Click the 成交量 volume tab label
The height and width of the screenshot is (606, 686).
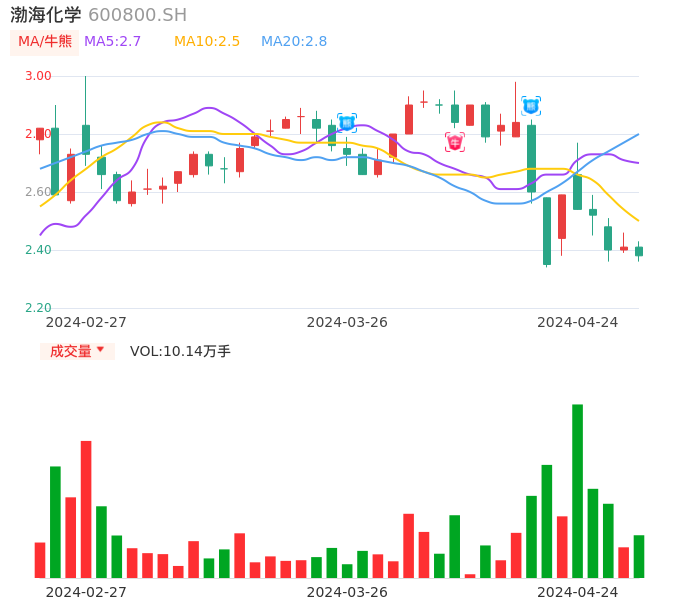70,351
